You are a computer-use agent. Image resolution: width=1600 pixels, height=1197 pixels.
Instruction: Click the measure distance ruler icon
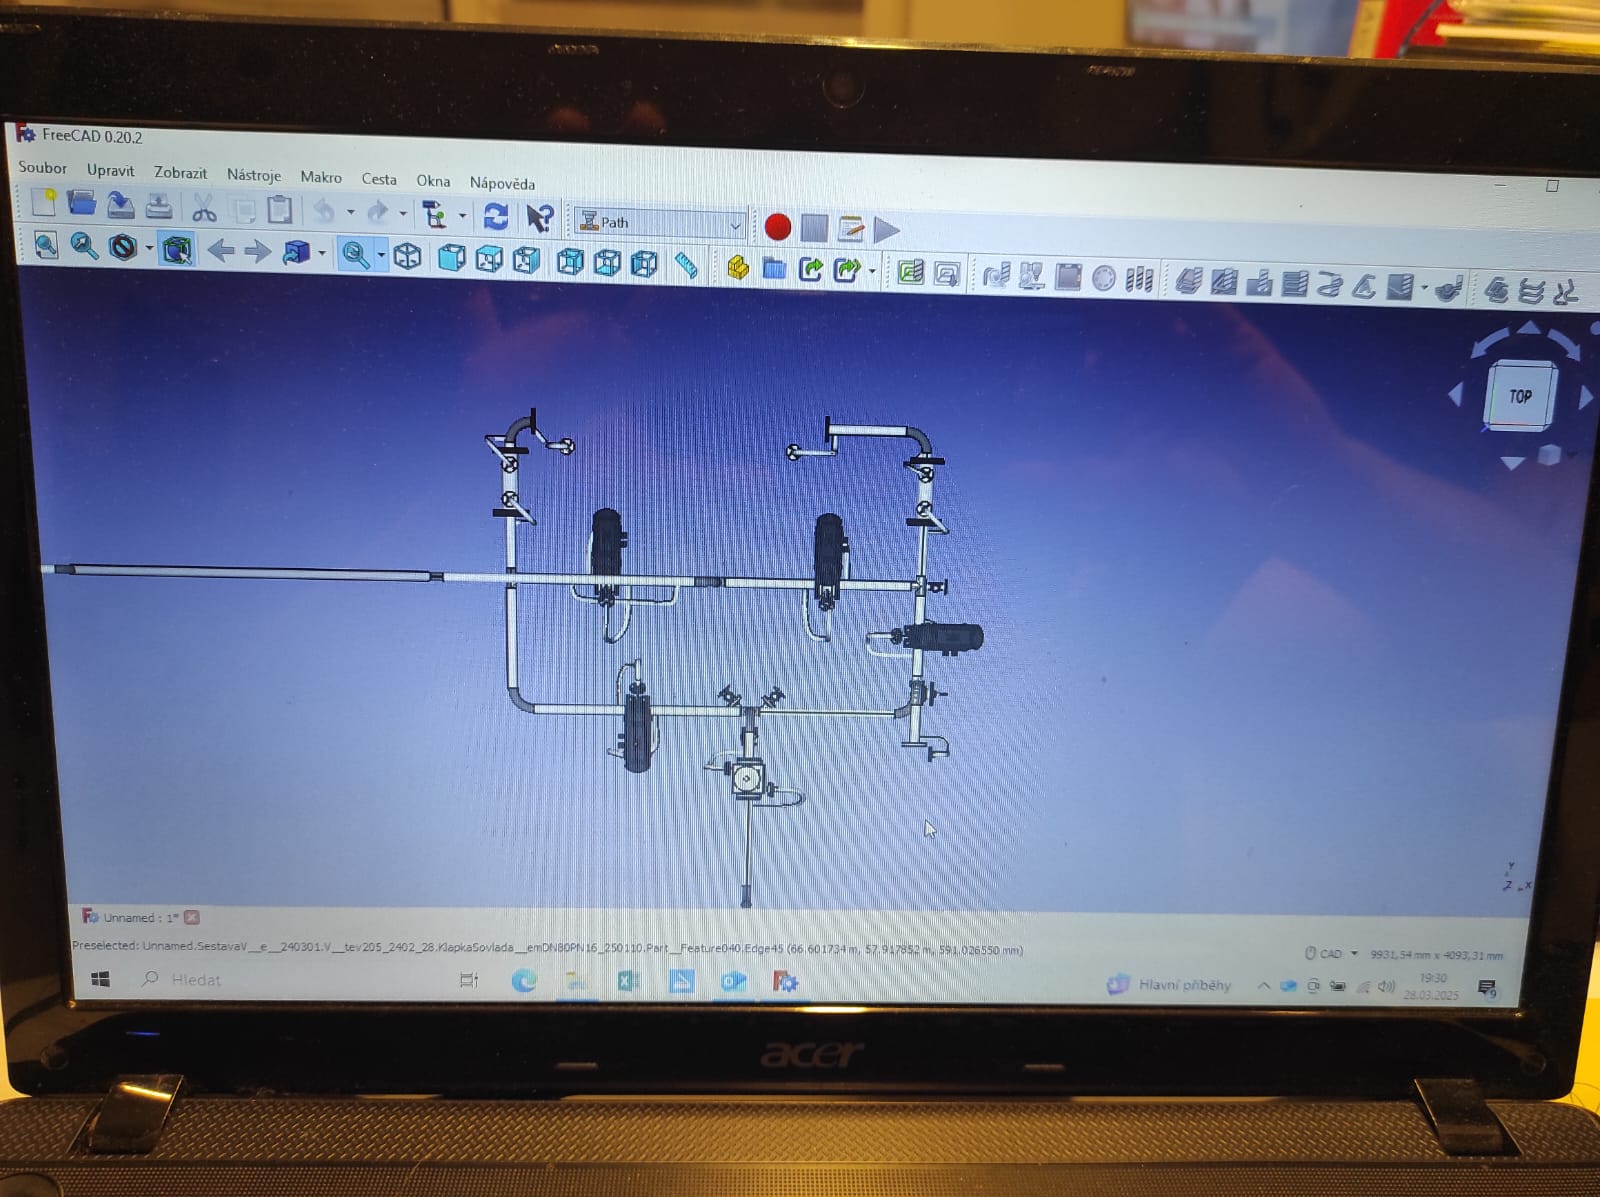pyautogui.click(x=686, y=264)
